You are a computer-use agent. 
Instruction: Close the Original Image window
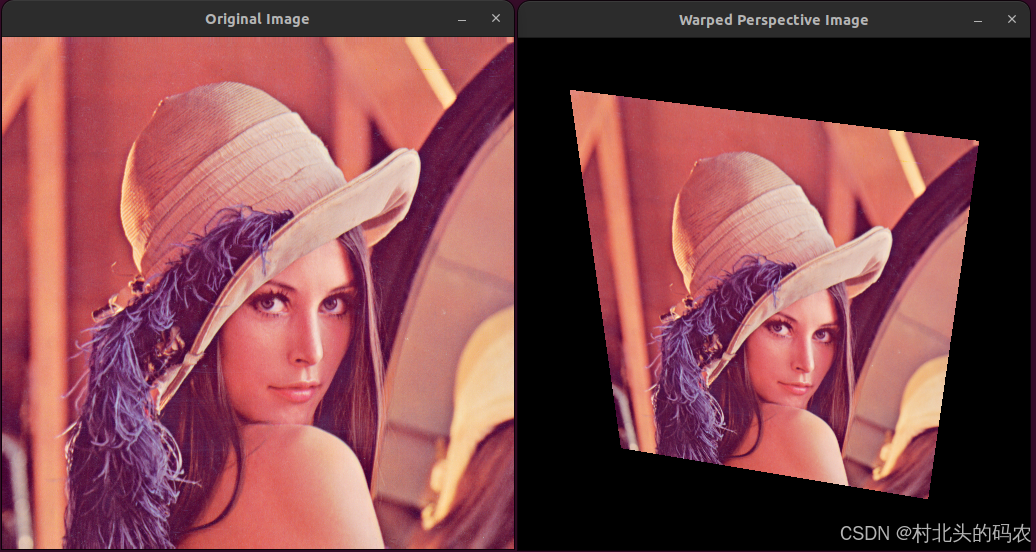pyautogui.click(x=496, y=19)
